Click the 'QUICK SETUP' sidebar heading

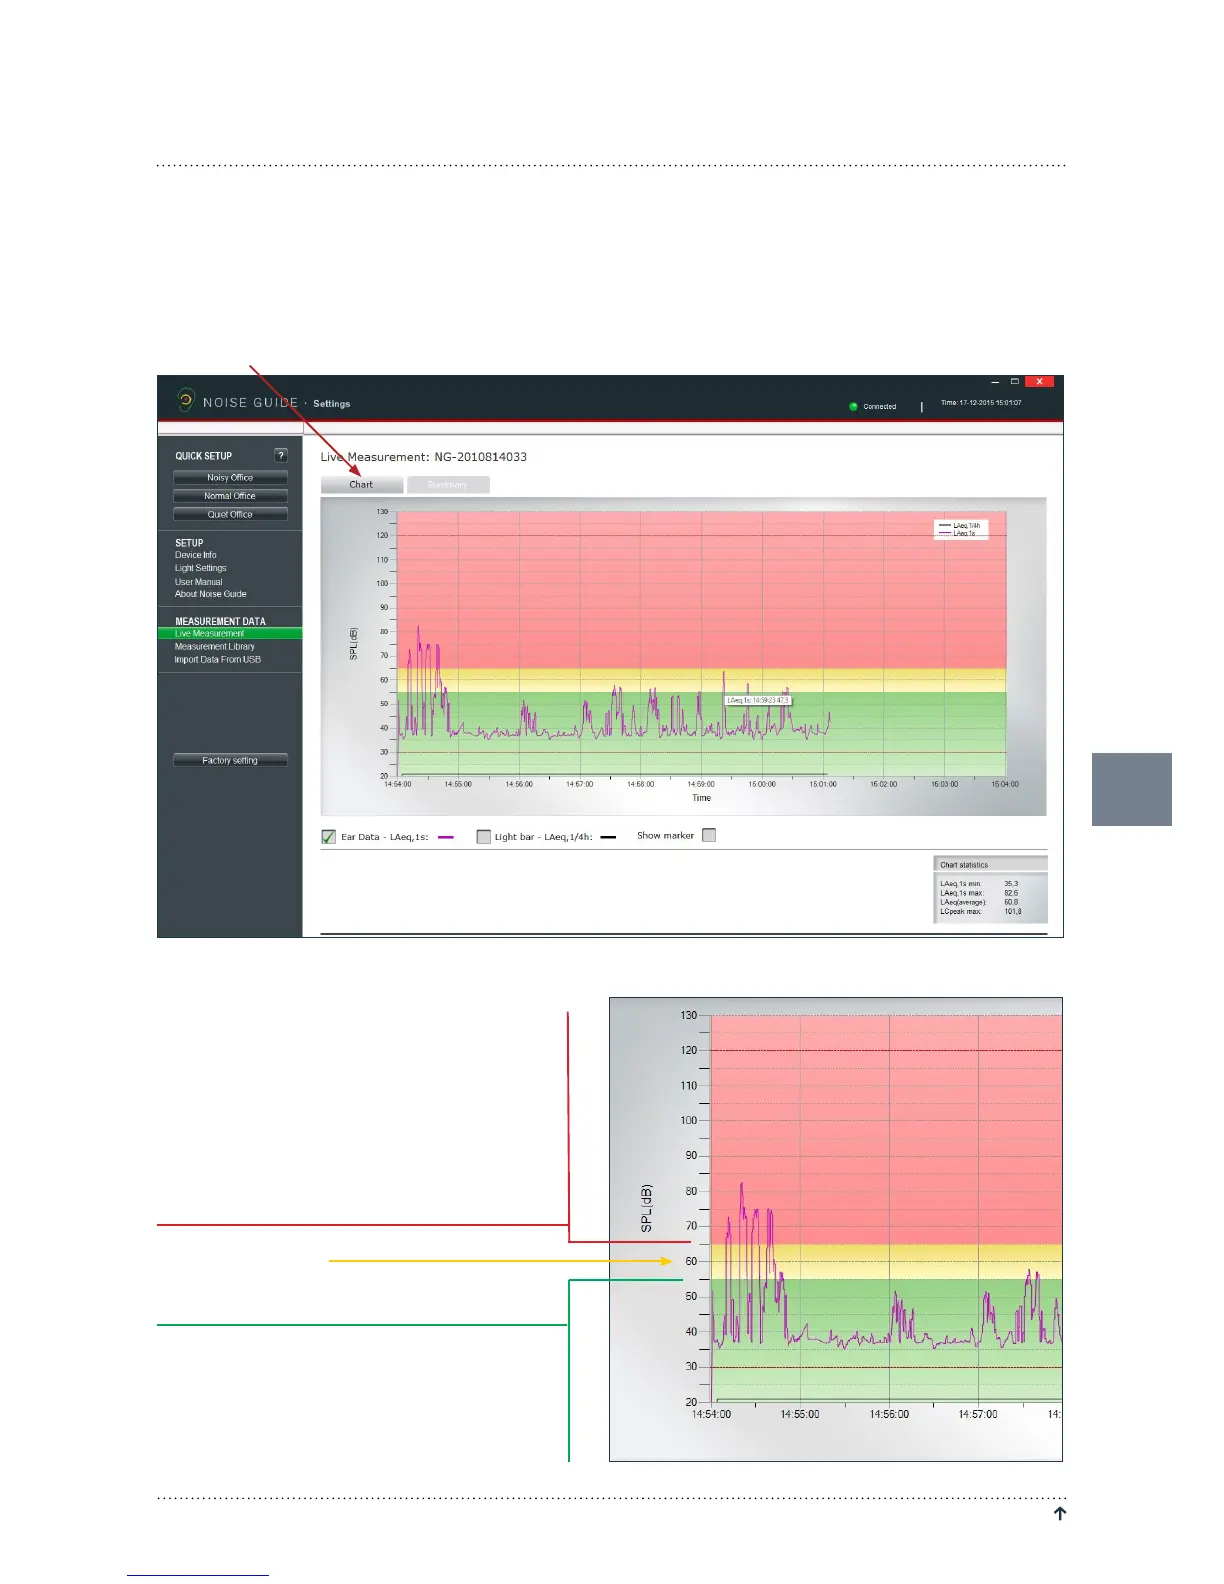(203, 456)
